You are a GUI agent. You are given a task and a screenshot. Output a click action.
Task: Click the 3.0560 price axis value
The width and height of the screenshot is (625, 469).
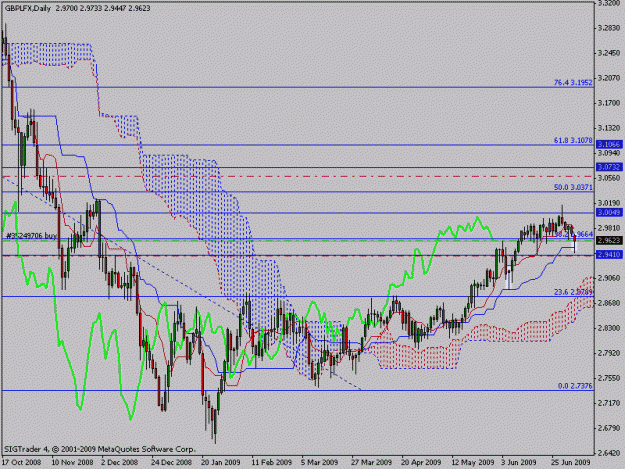[x=609, y=178]
